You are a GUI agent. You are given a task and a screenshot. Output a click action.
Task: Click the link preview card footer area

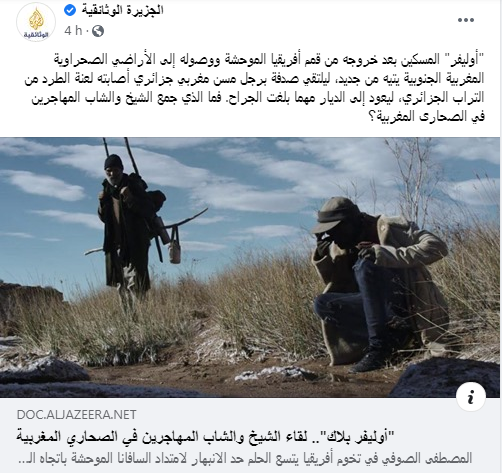click(x=250, y=435)
